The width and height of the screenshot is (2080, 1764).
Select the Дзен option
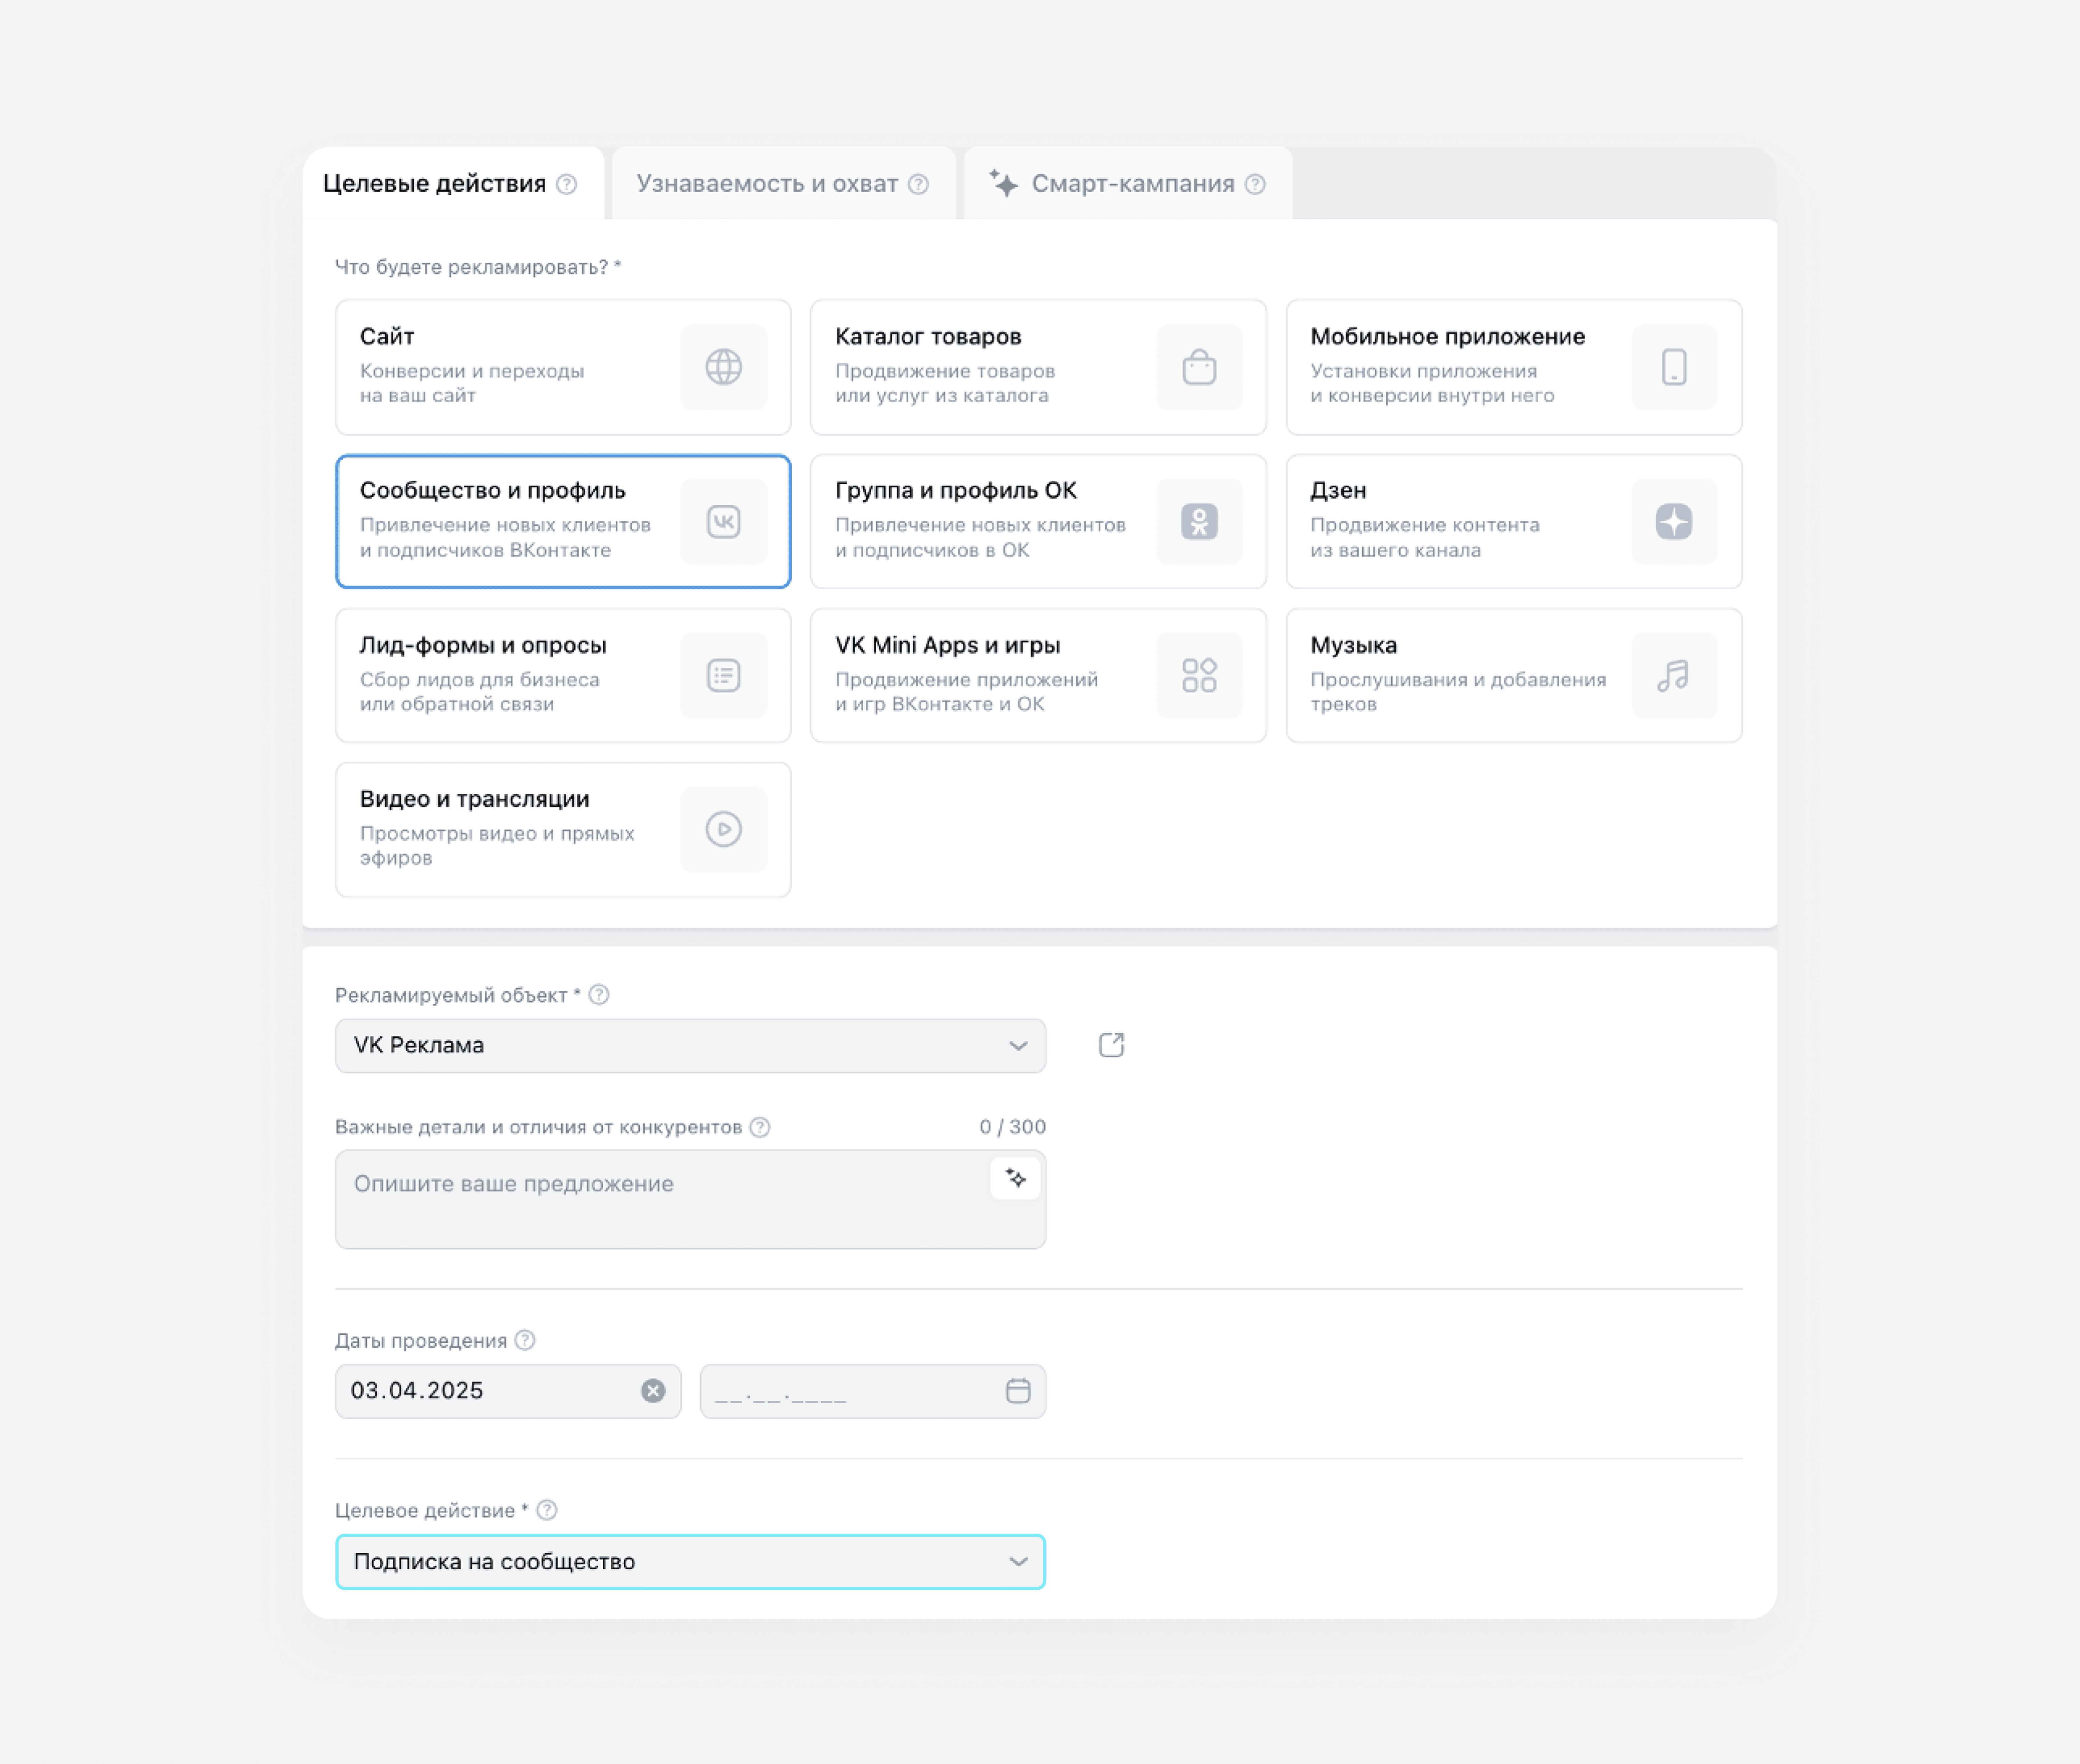click(x=1514, y=521)
